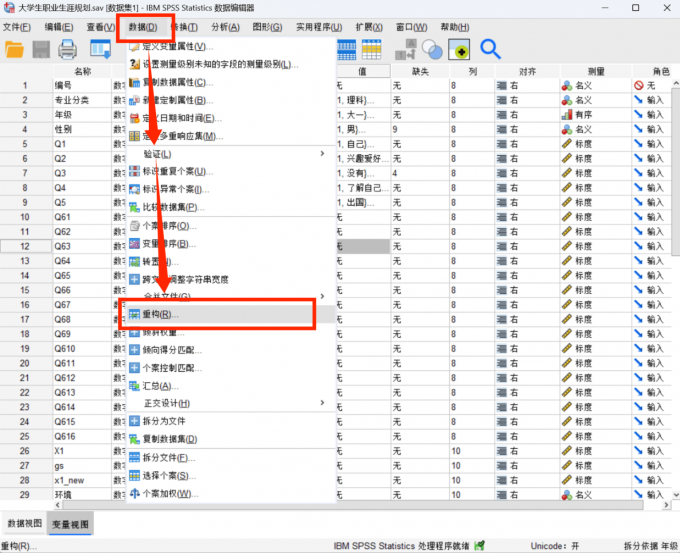Screen dimensions: 680x553
Task: Click the 缺失 column header
Action: pyautogui.click(x=420, y=71)
